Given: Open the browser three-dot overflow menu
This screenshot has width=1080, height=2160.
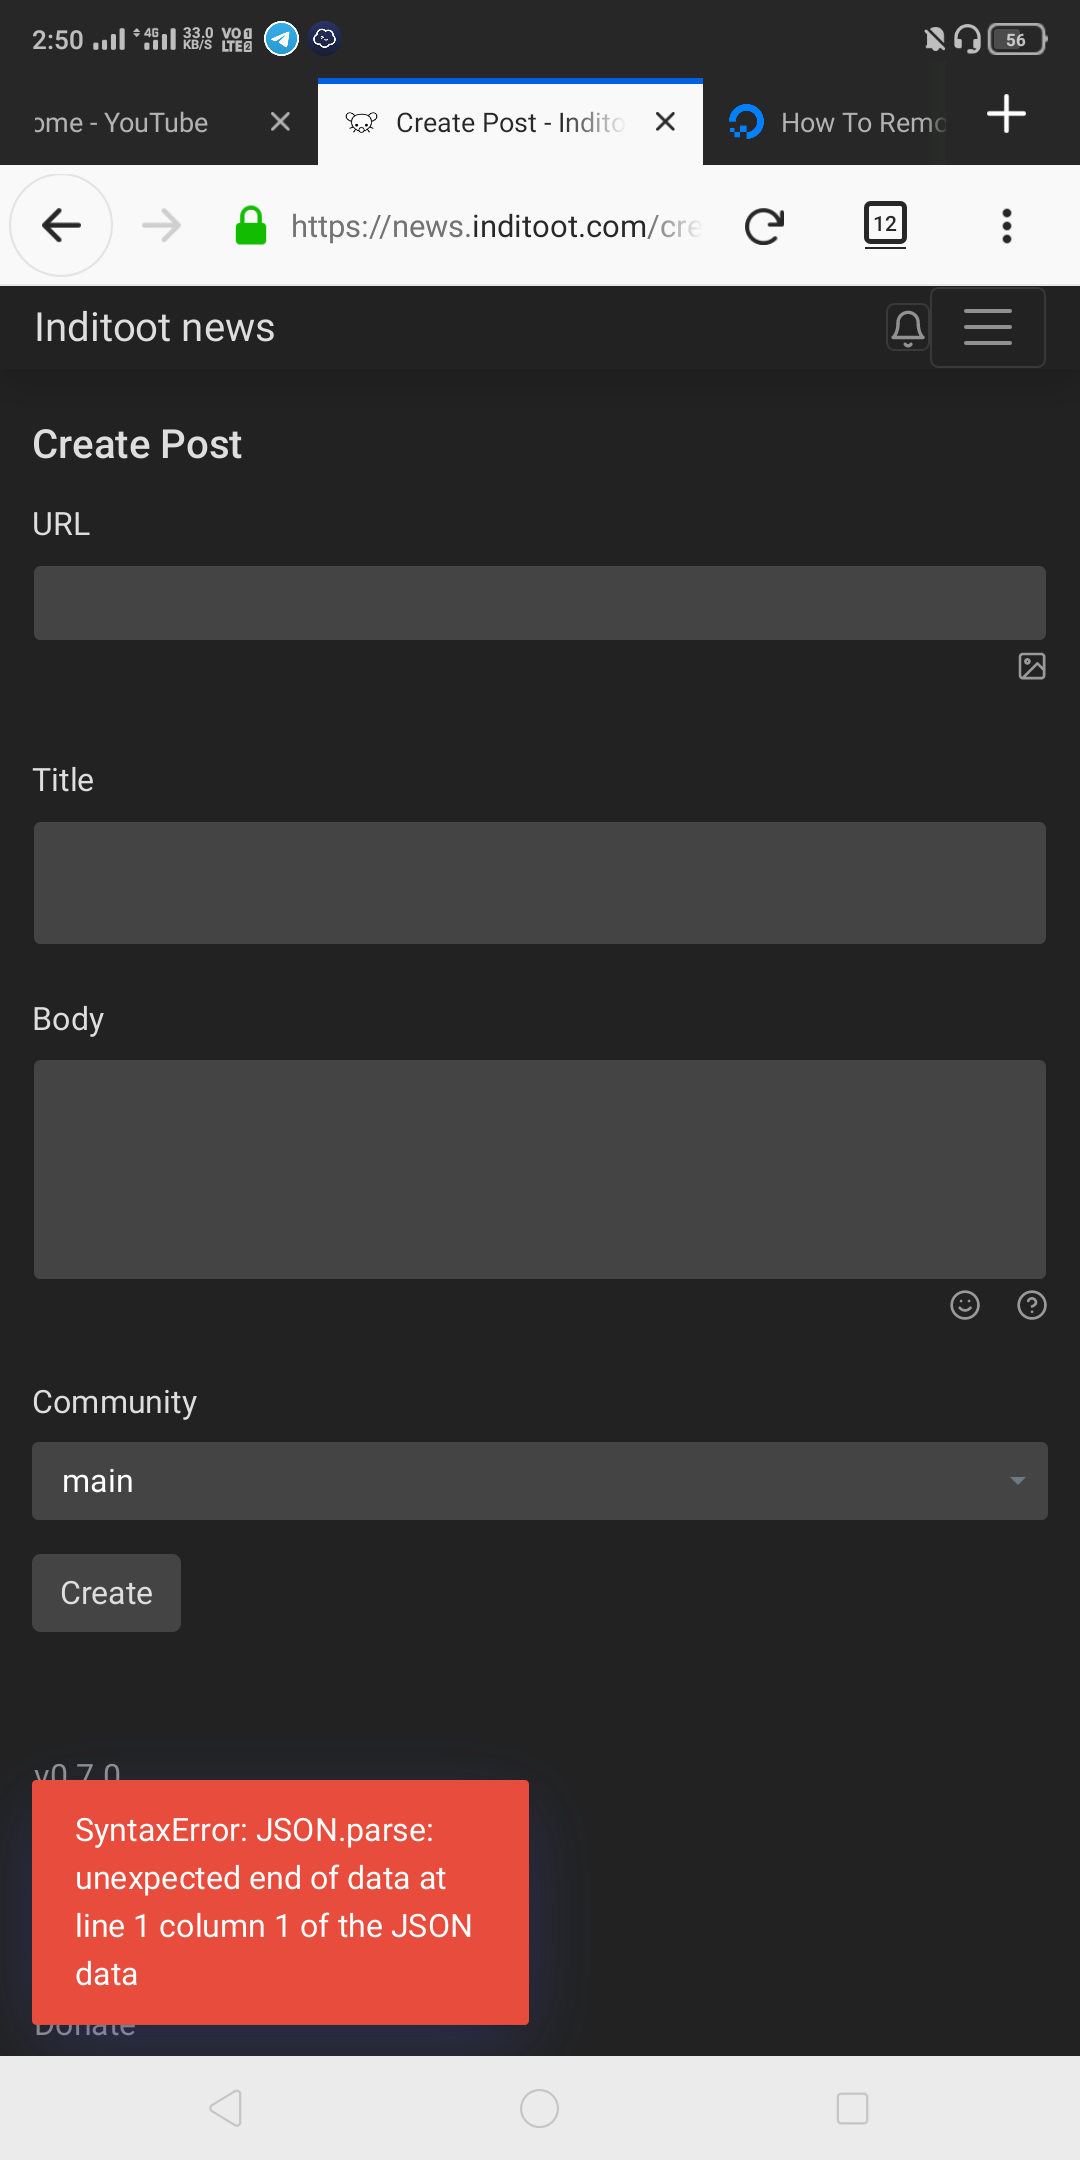Looking at the screenshot, I should tap(1006, 225).
